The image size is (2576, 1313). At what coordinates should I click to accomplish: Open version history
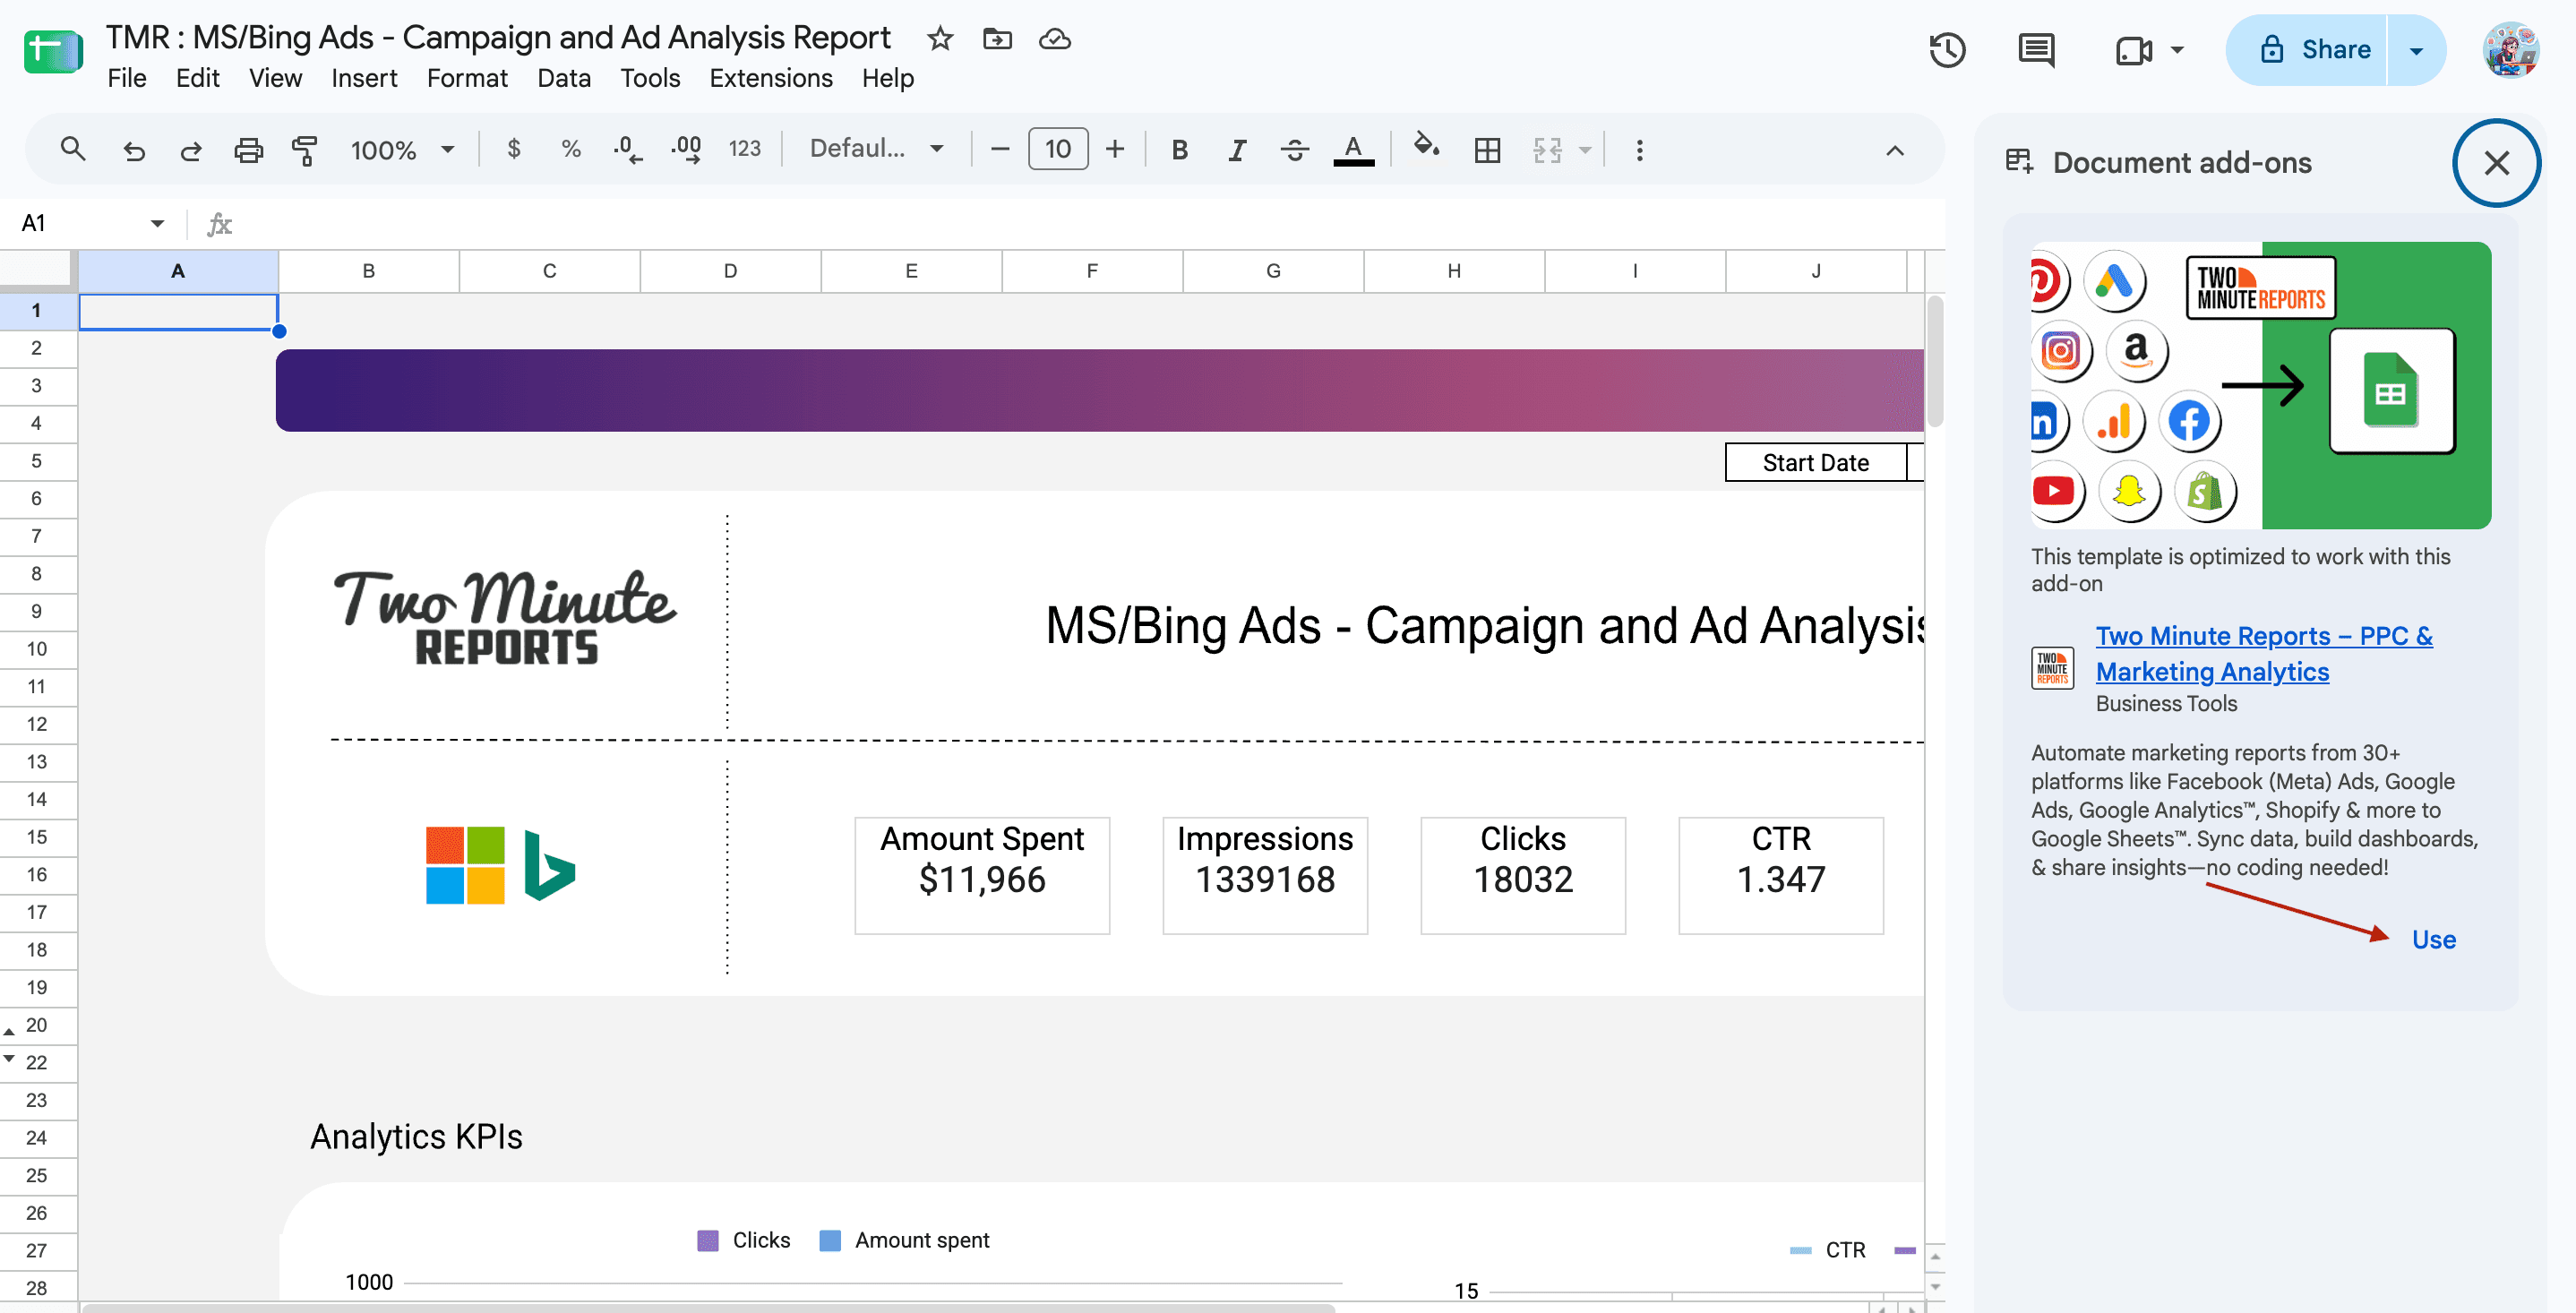coord(1947,50)
